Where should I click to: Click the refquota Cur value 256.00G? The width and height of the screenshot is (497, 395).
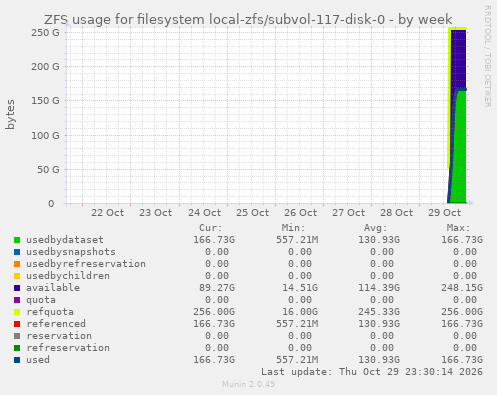point(214,312)
